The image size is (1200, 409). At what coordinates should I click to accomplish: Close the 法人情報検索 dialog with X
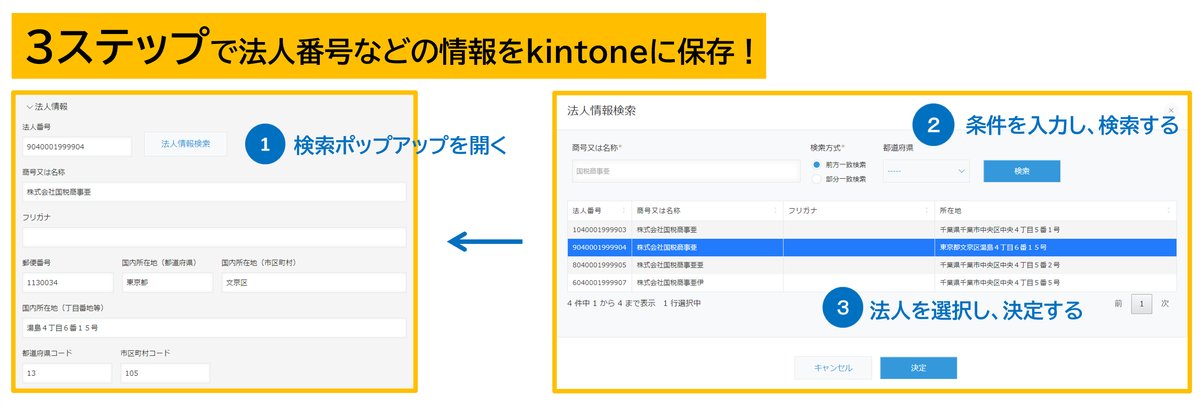1171,110
